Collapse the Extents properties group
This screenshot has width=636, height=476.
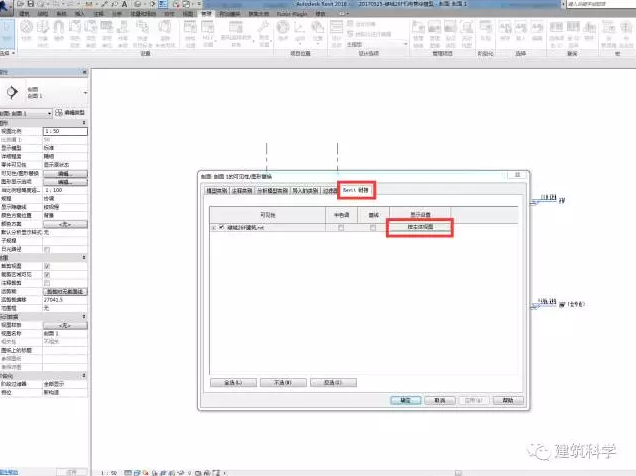coord(84,257)
